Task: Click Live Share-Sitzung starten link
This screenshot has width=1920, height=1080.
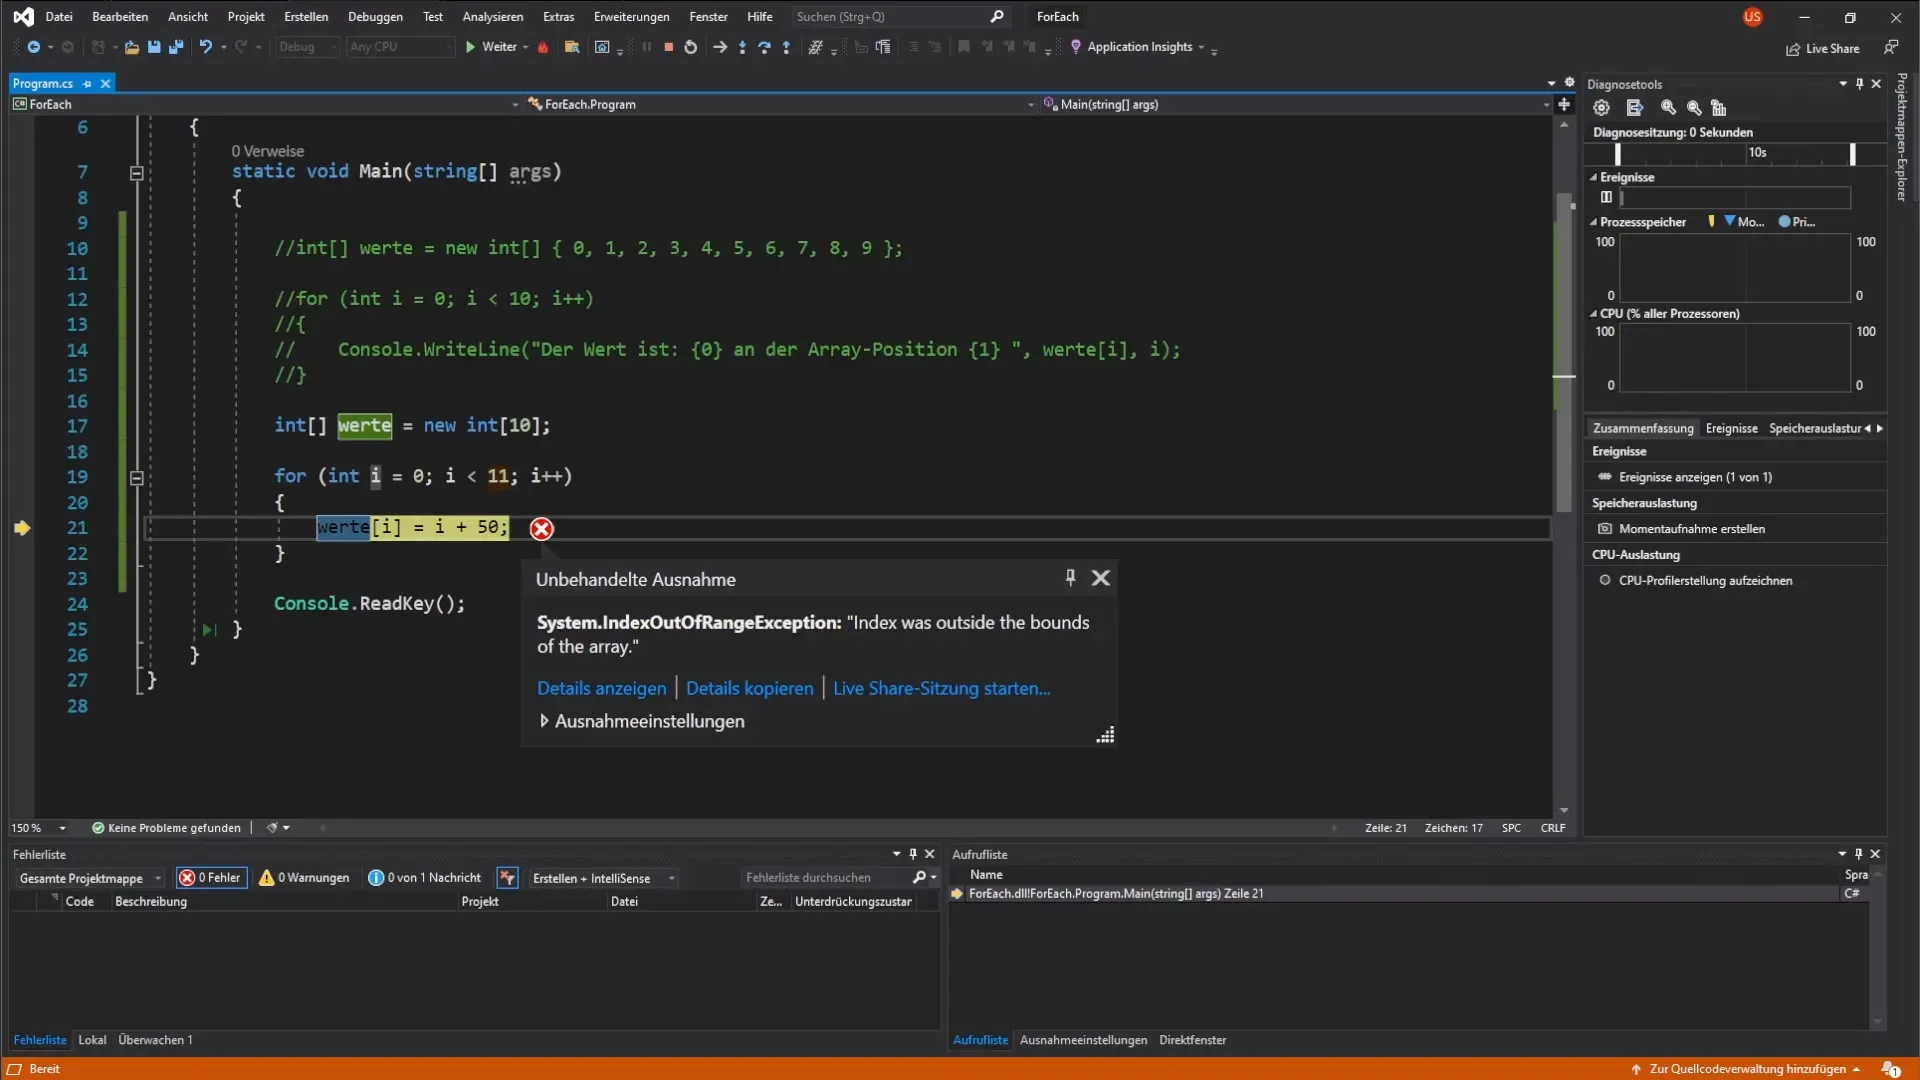Action: (941, 688)
